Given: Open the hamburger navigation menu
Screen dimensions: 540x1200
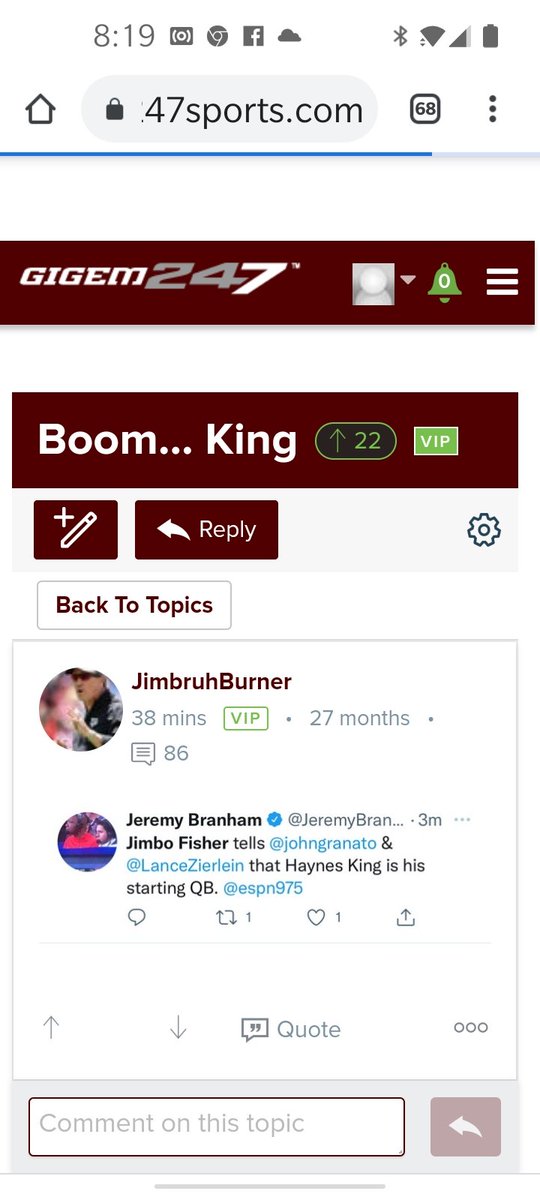Looking at the screenshot, I should point(502,283).
